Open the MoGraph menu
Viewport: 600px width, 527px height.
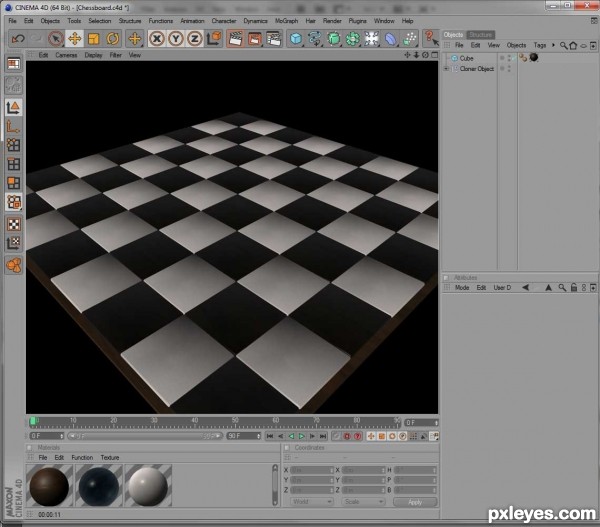coord(286,21)
